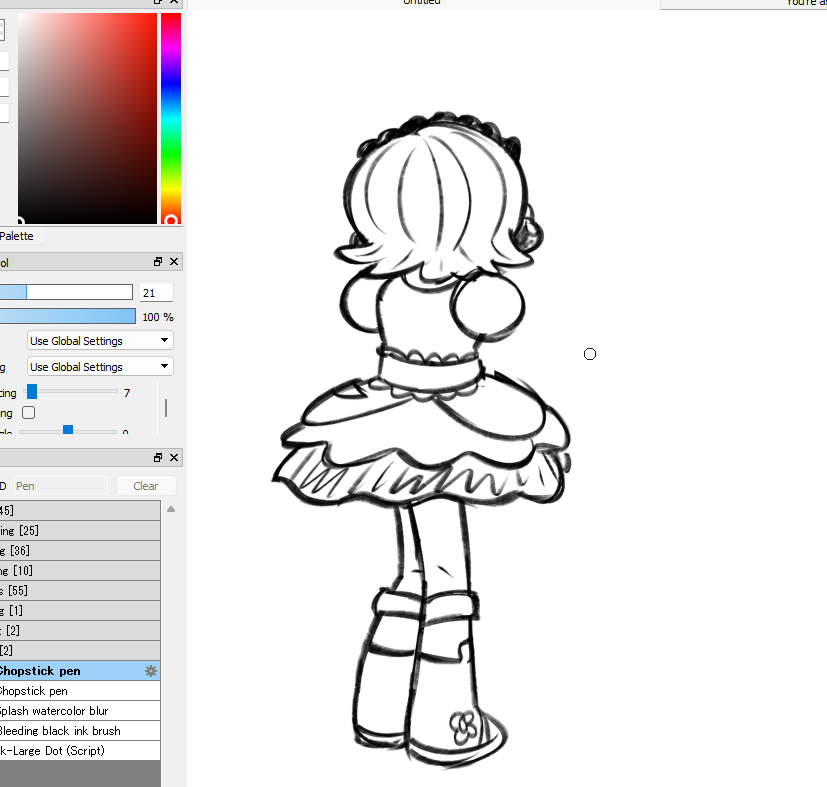Expand the brush group with [55] items

point(80,591)
